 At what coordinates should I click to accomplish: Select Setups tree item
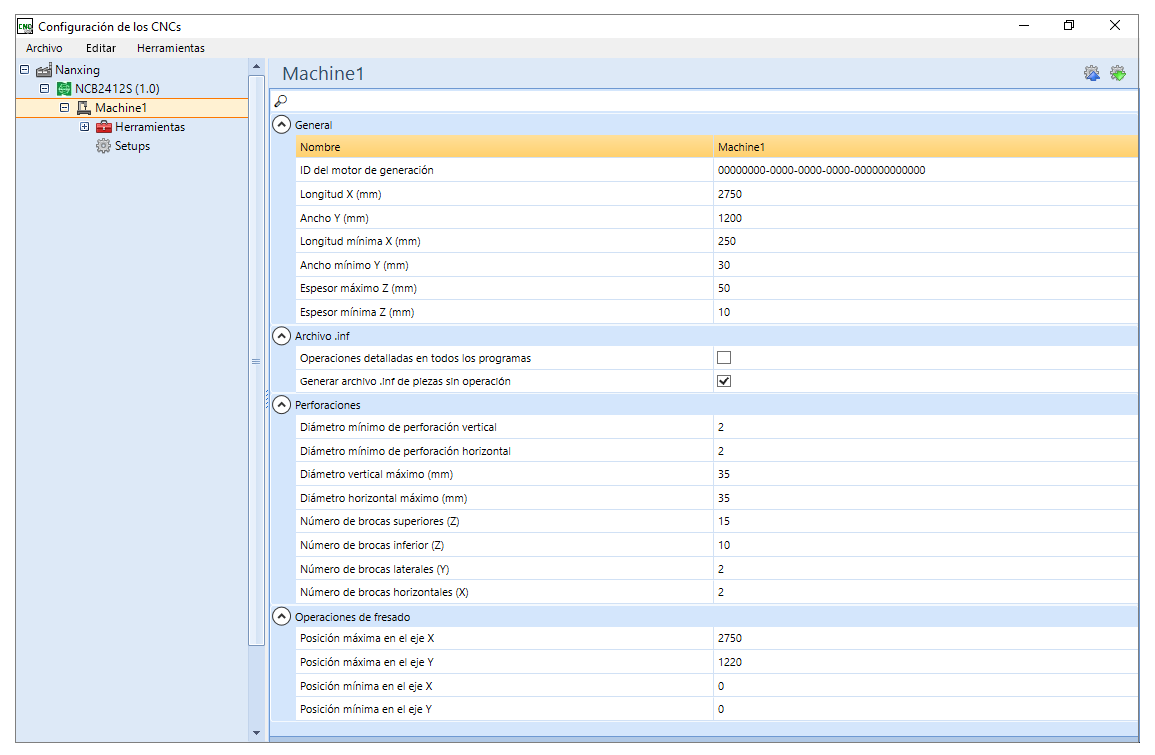(133, 146)
